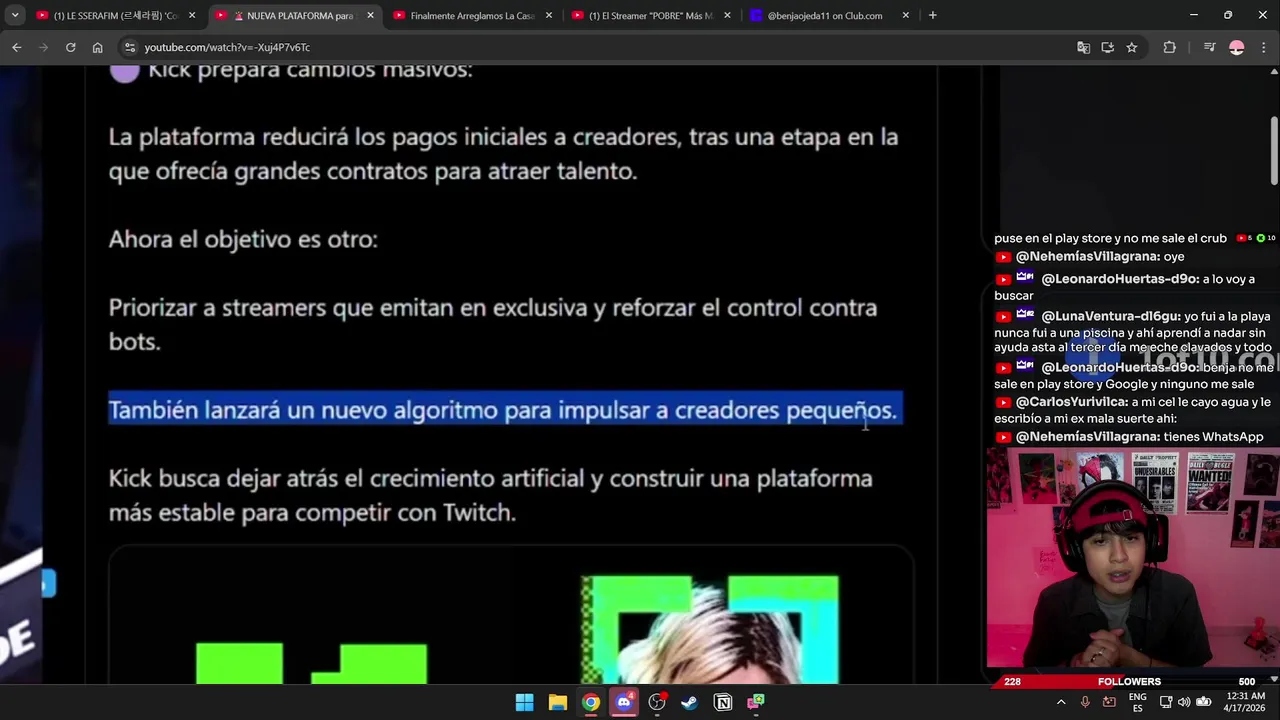The height and width of the screenshot is (720, 1280).
Task: Open Notion from the taskbar
Action: (722, 702)
